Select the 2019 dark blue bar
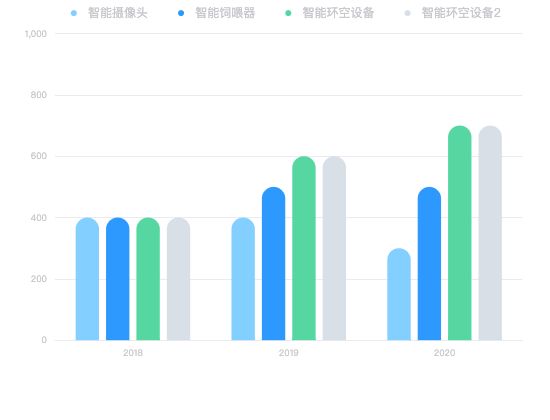This screenshot has width=550, height=420. click(274, 264)
